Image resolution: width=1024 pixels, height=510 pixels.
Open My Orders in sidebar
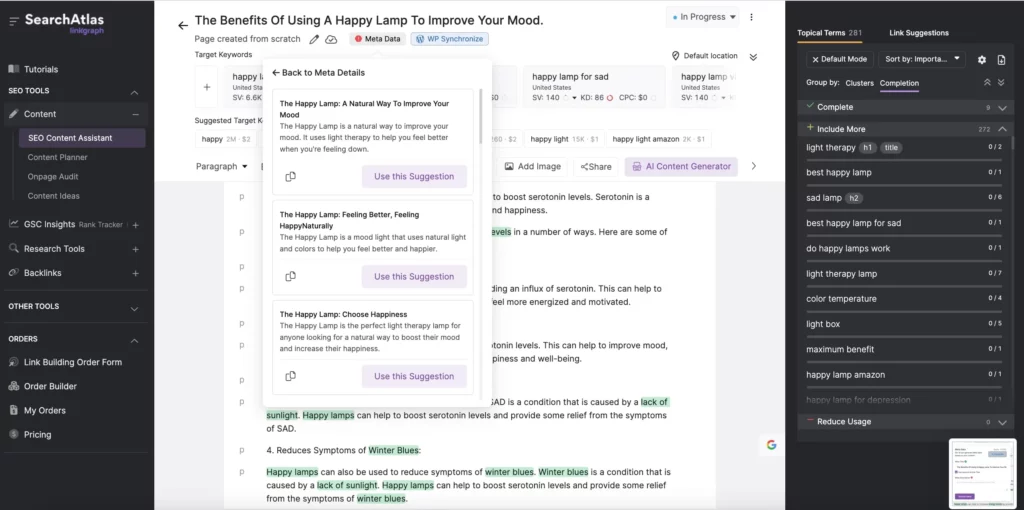[x=45, y=411]
